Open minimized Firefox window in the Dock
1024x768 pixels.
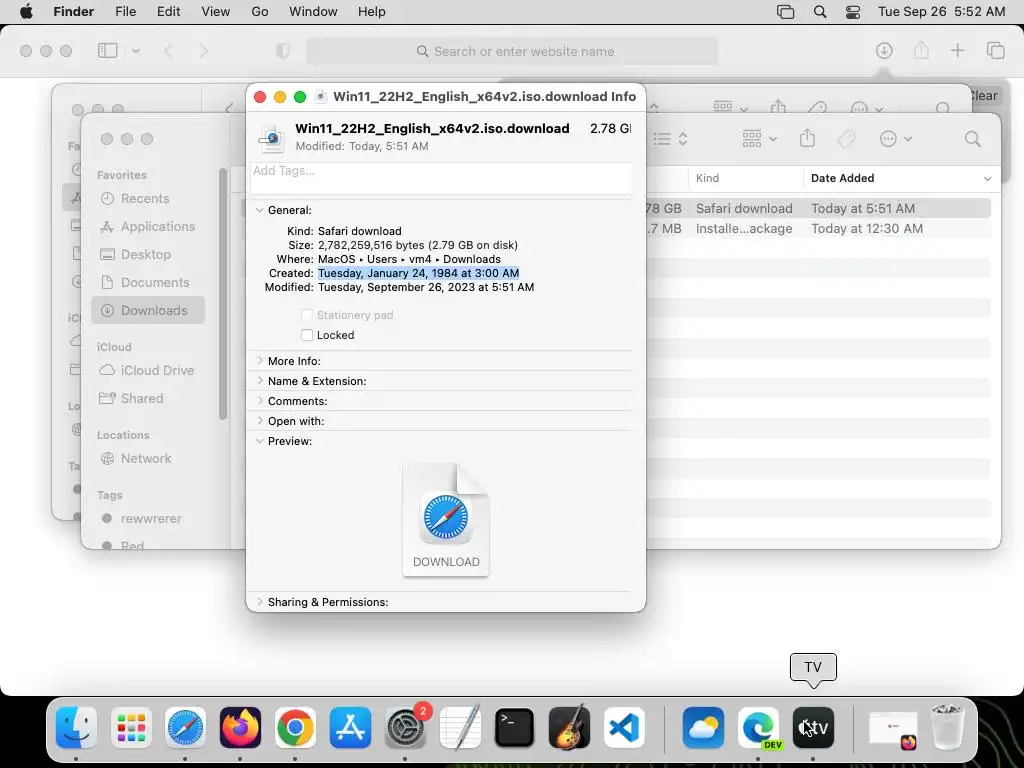click(893, 729)
